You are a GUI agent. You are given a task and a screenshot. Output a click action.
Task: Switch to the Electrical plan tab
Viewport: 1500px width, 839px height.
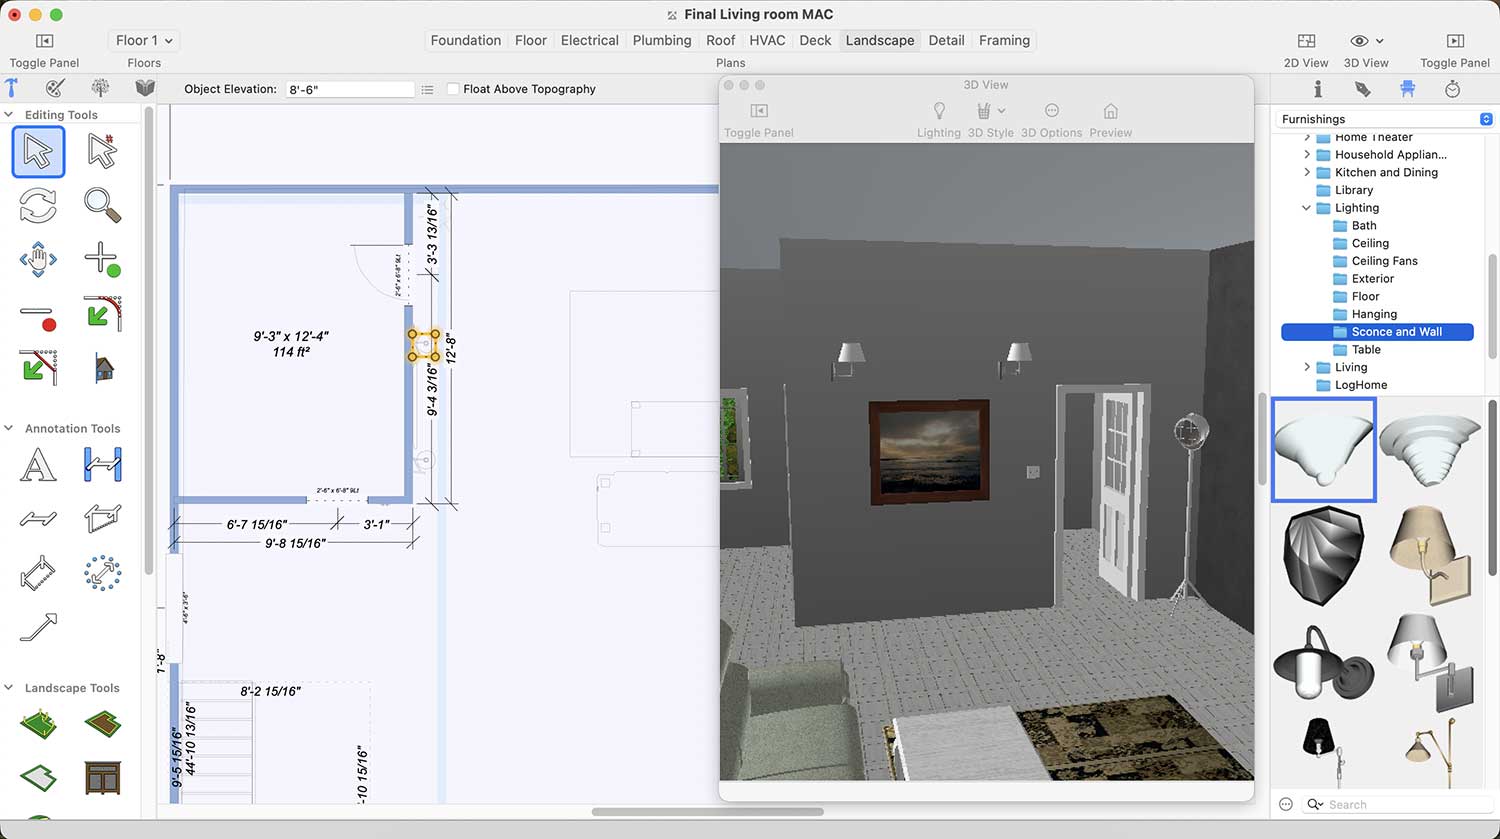click(x=589, y=41)
